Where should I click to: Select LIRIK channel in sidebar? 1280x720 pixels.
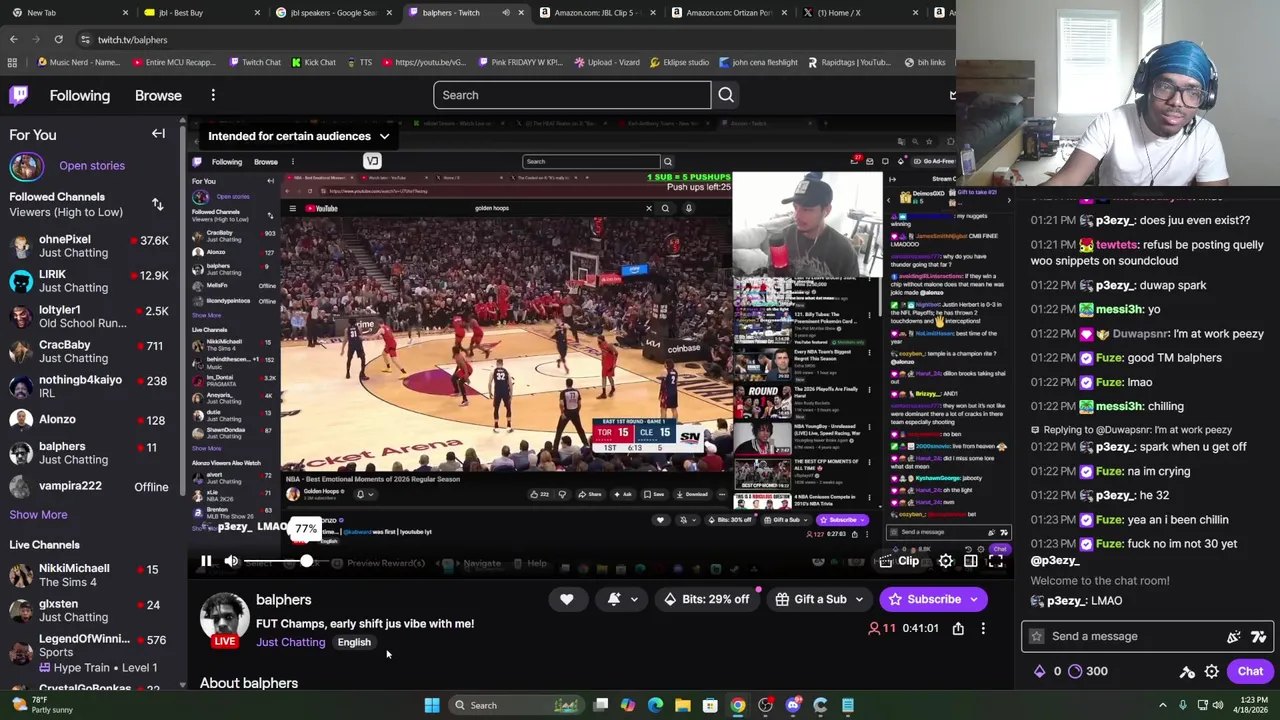90,281
